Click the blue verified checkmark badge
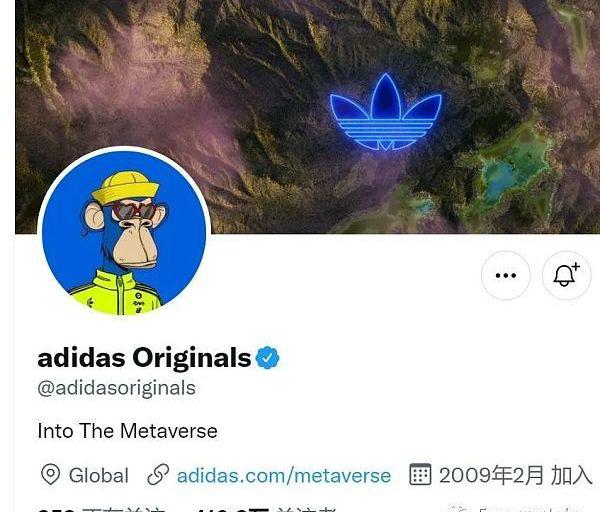 click(x=267, y=357)
